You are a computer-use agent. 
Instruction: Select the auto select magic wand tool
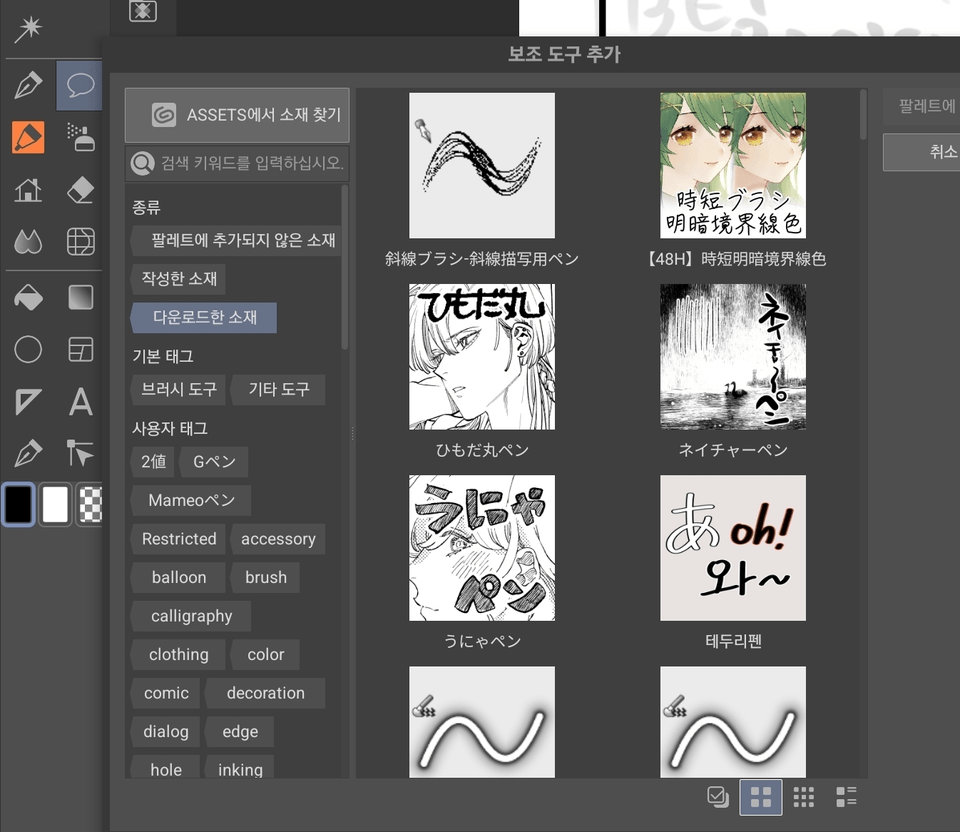(28, 29)
